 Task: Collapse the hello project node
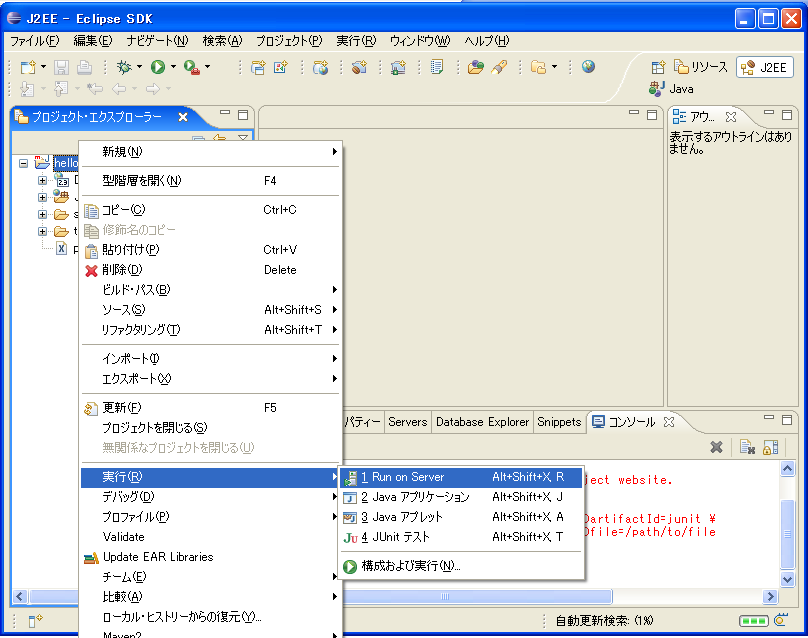pos(22,162)
